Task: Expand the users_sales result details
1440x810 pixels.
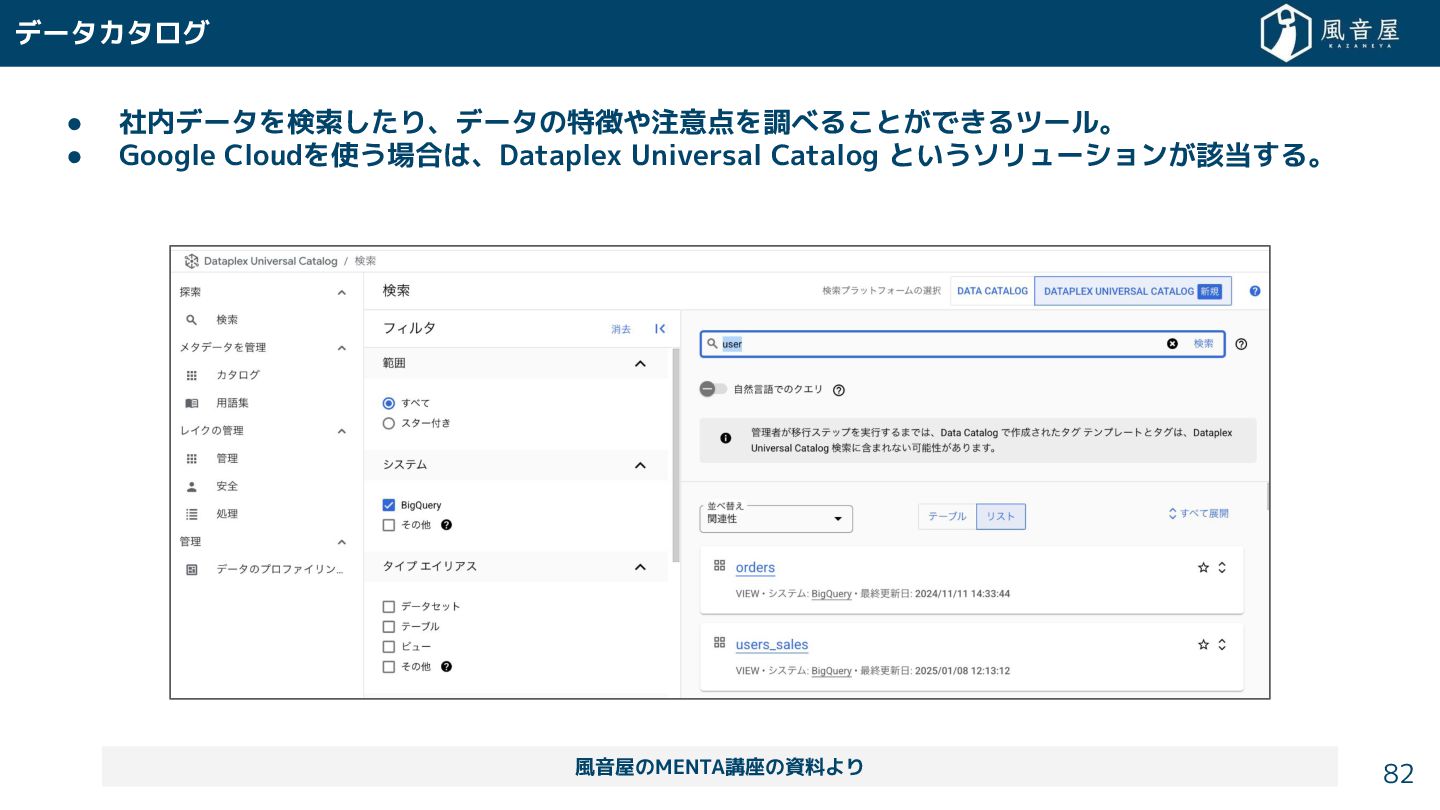Action: tap(1222, 645)
